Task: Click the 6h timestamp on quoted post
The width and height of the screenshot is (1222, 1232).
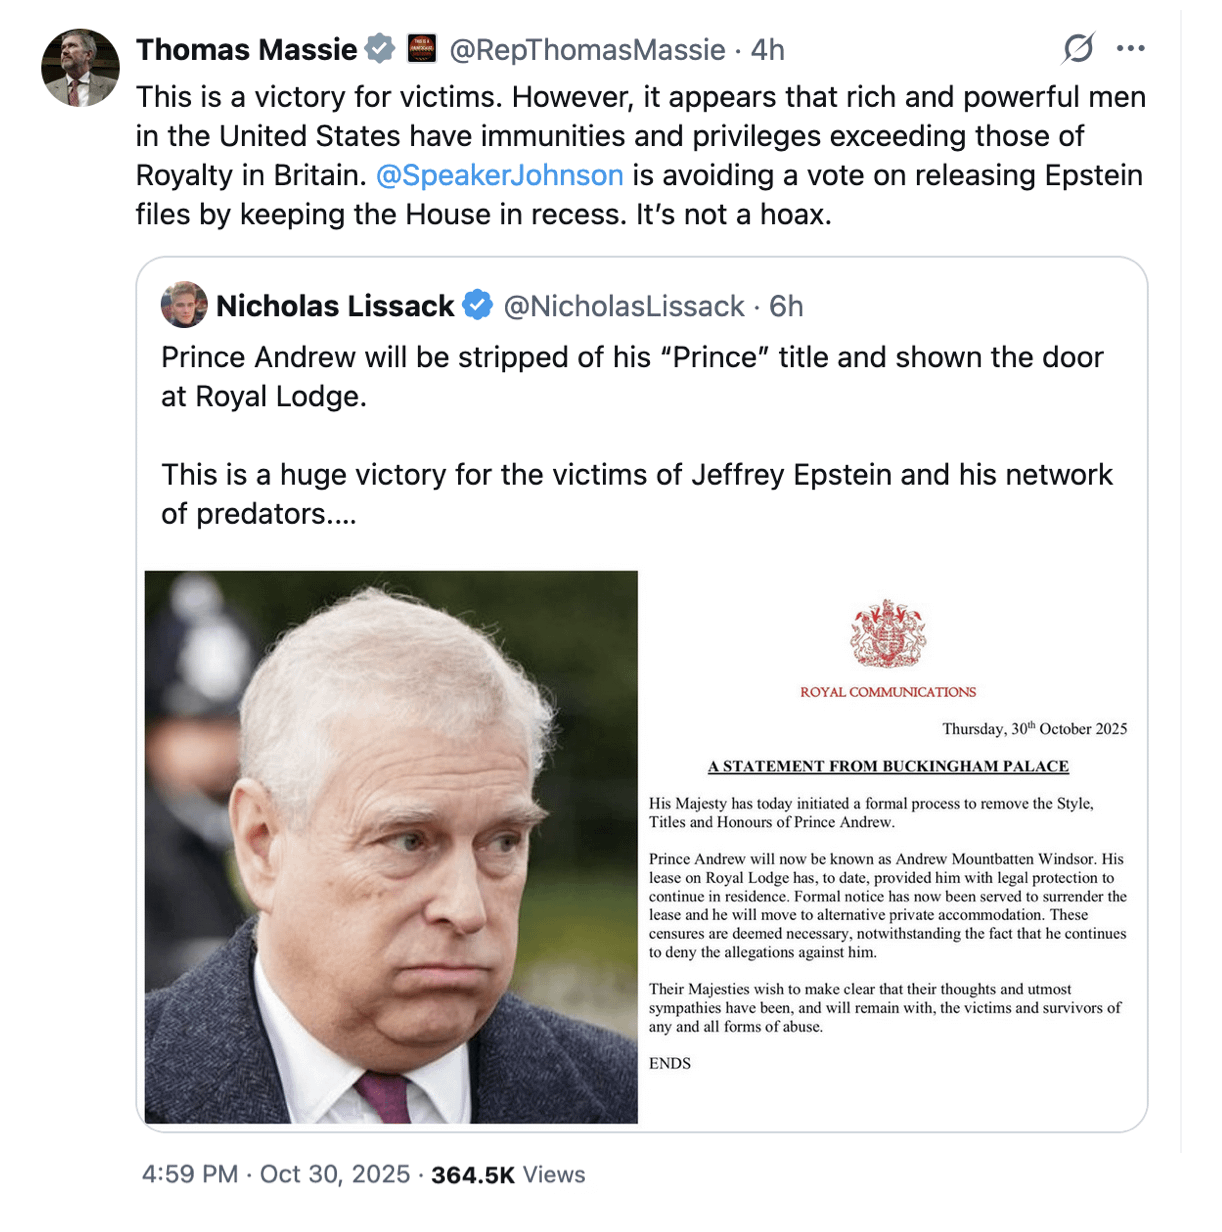Action: coord(786,306)
